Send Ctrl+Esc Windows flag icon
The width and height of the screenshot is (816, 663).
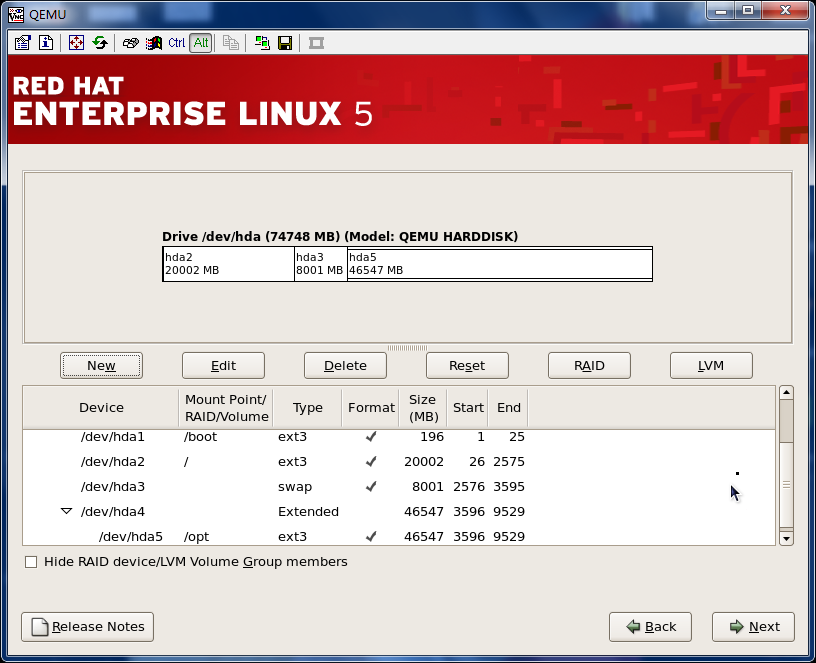click(154, 43)
